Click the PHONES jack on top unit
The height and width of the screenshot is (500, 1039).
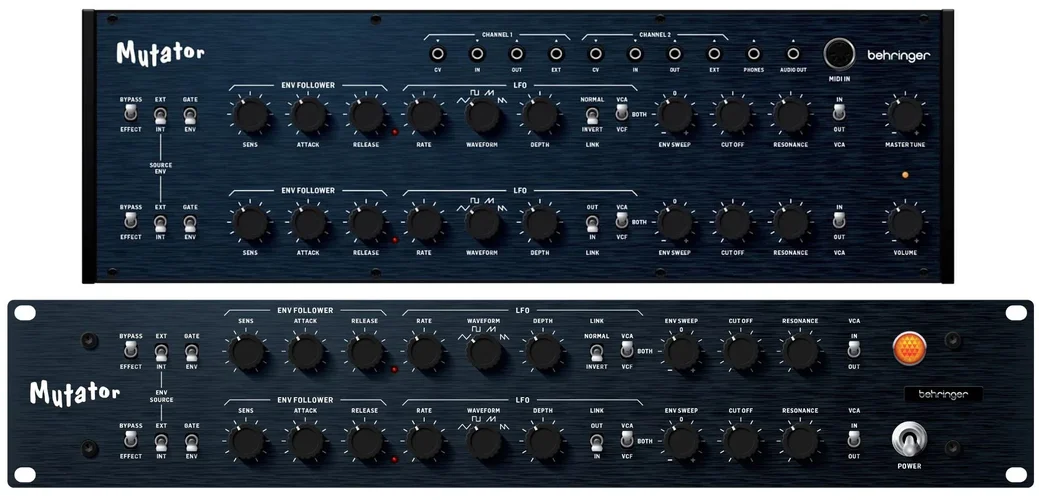(x=753, y=54)
